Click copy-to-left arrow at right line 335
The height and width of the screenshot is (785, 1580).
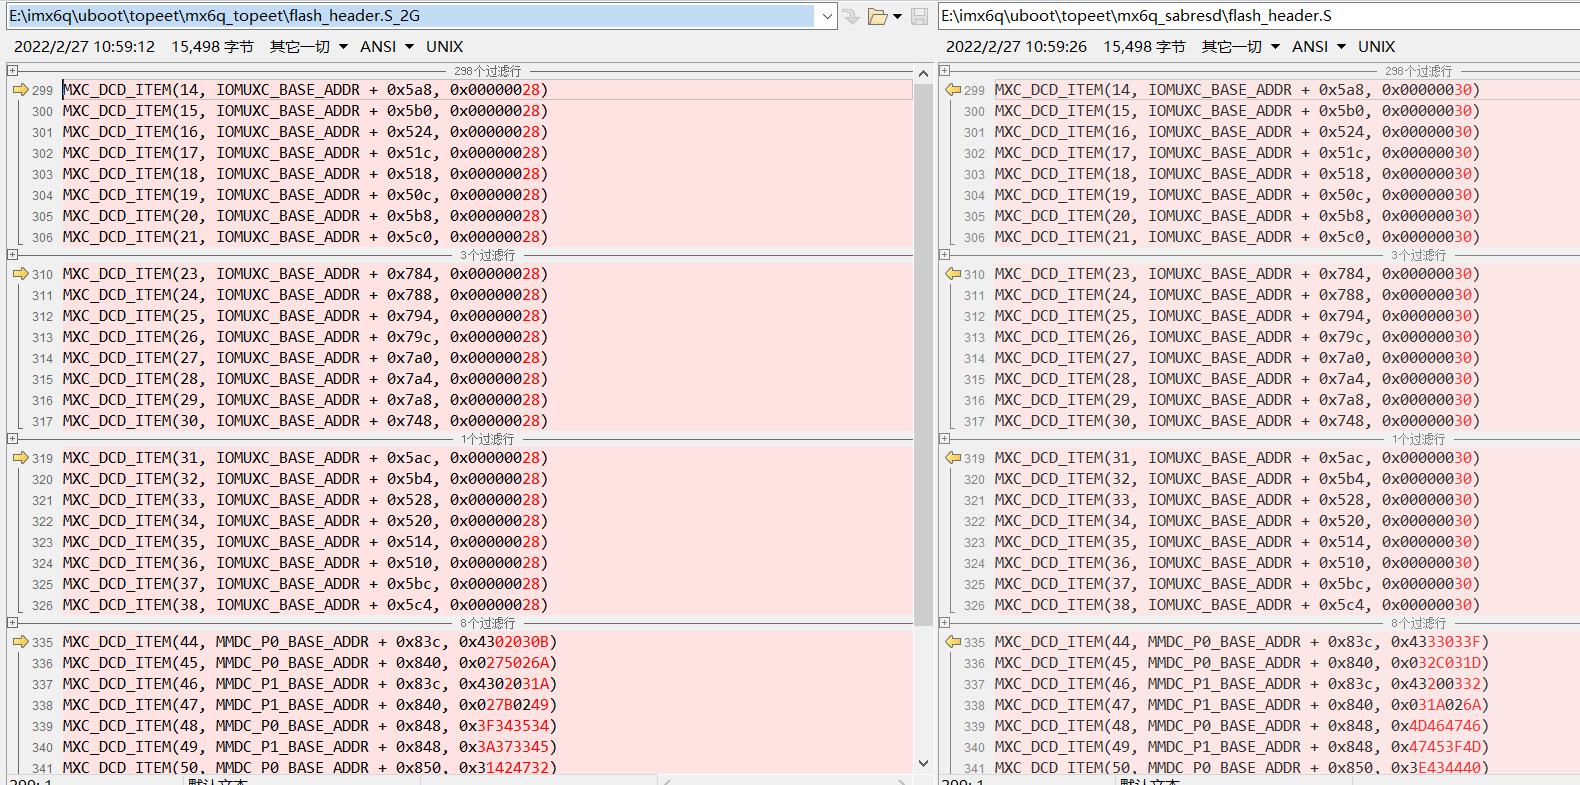coord(953,642)
